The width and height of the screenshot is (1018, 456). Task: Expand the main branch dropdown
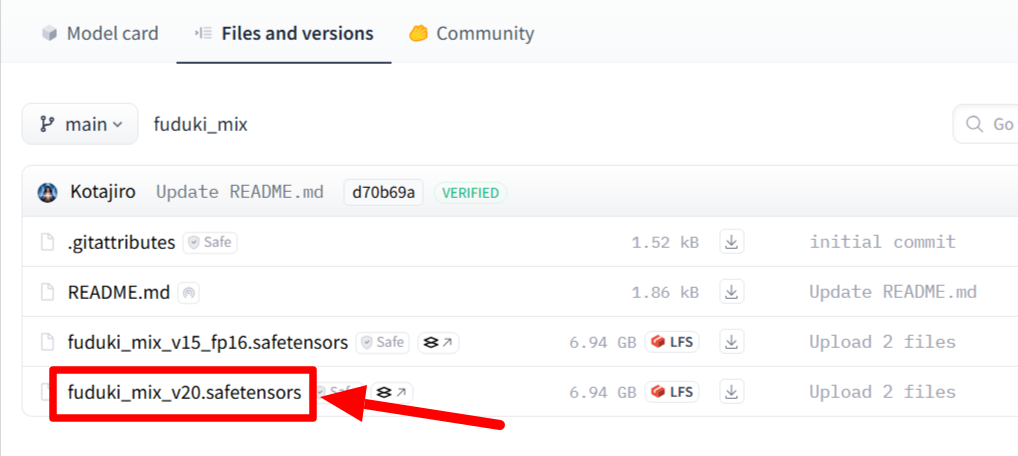[80, 124]
